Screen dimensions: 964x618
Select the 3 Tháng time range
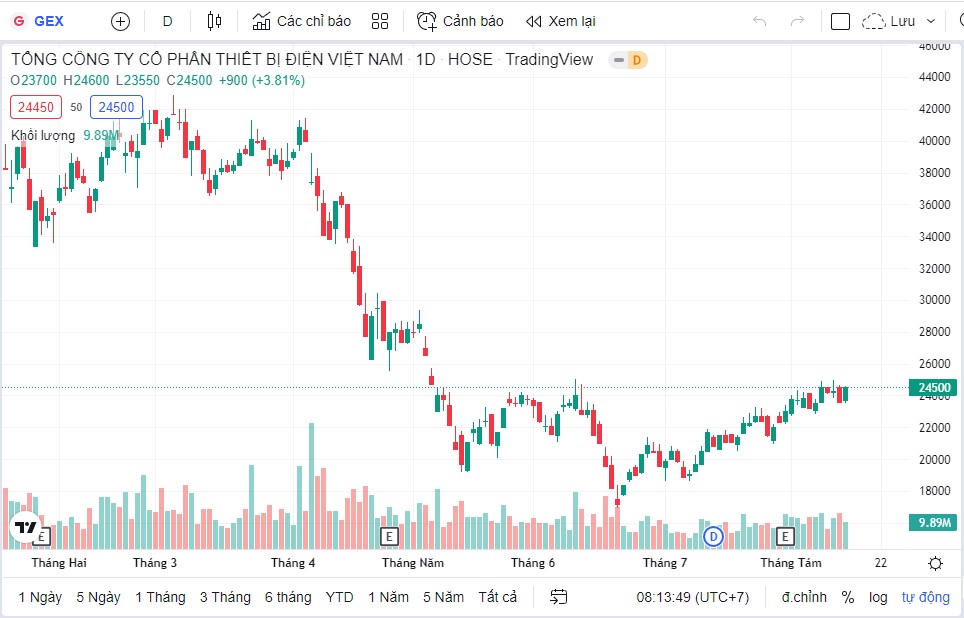click(x=225, y=597)
